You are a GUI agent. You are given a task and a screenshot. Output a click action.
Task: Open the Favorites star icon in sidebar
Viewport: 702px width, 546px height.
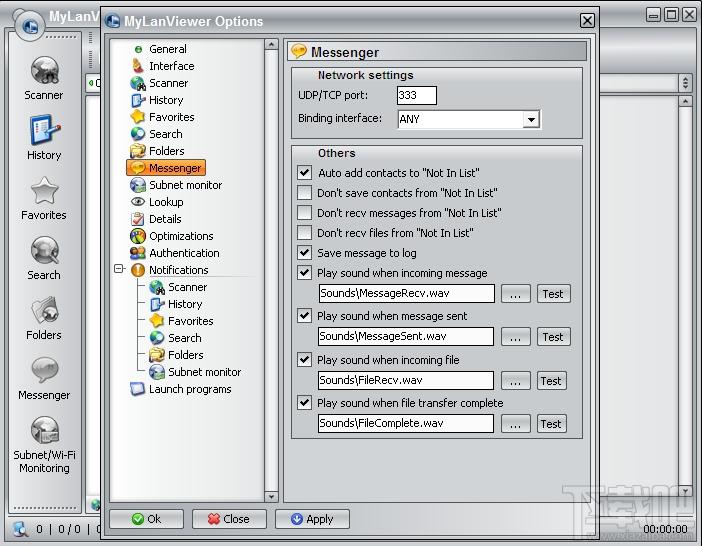[44, 191]
